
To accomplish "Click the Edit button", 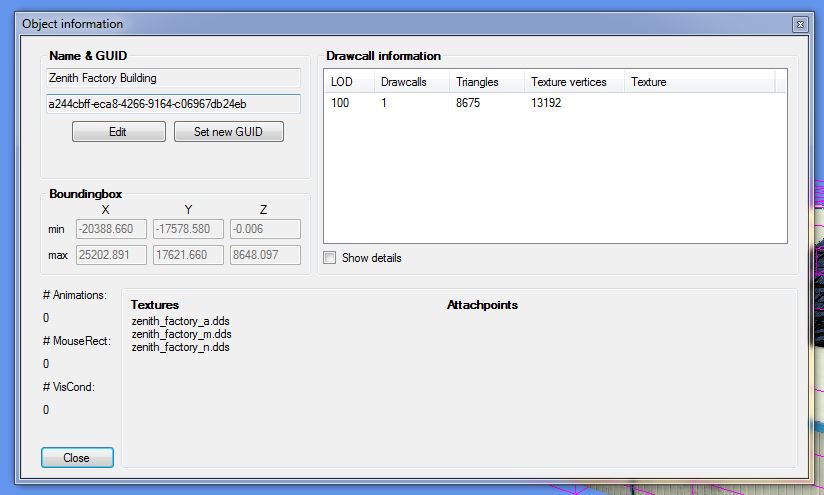I will tap(118, 132).
